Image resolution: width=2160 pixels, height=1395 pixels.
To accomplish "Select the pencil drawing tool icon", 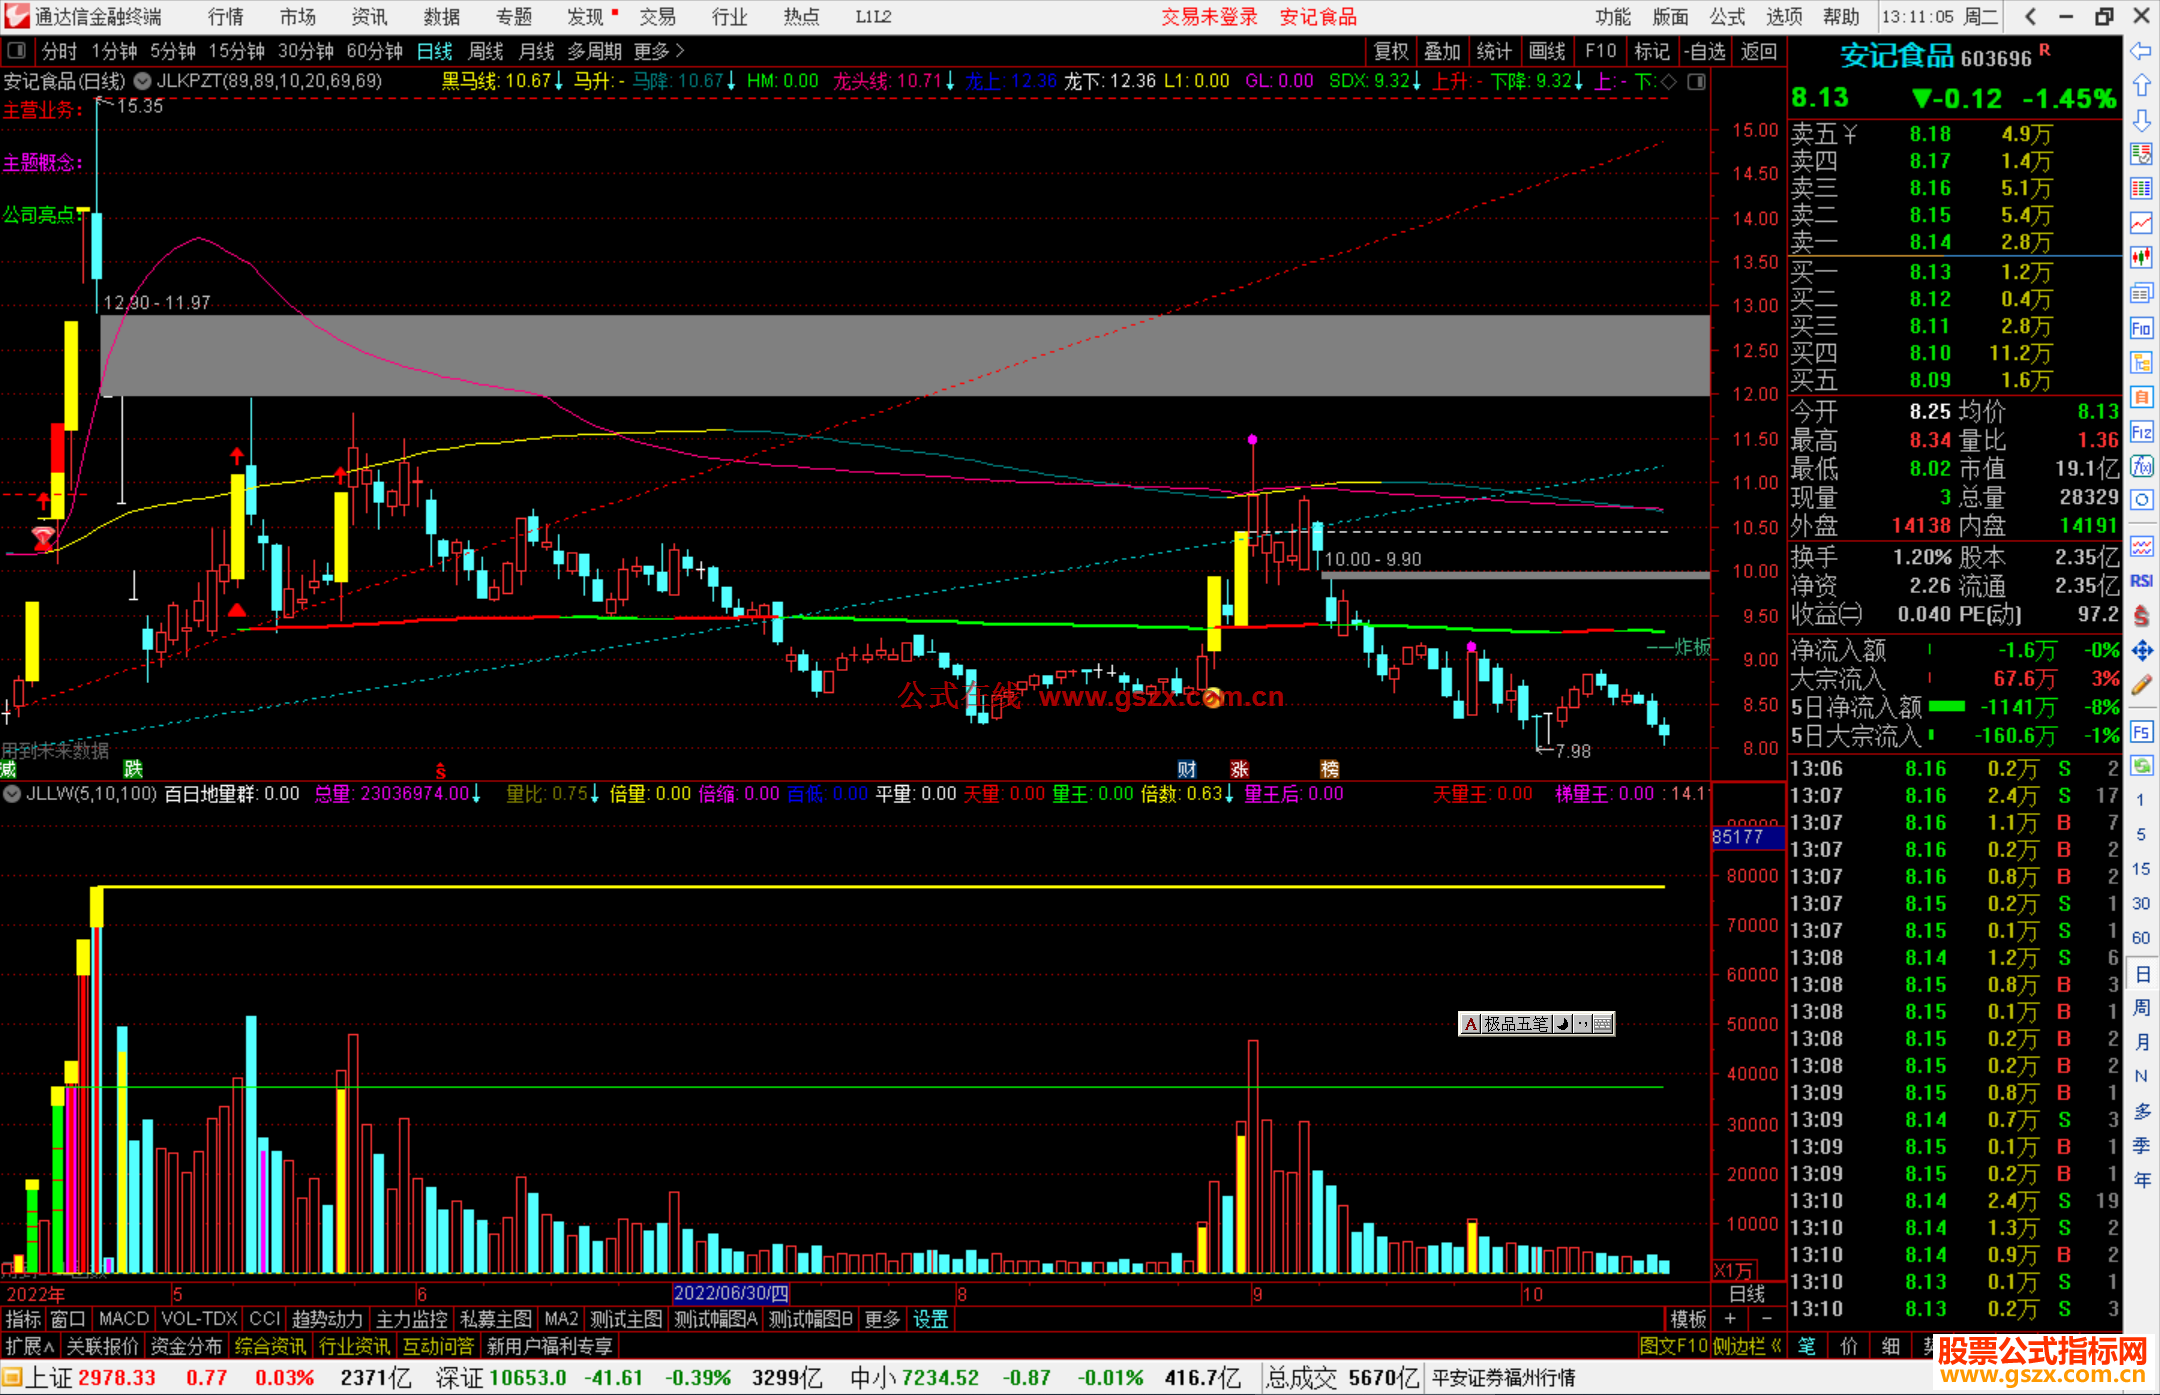I will 2141,685.
